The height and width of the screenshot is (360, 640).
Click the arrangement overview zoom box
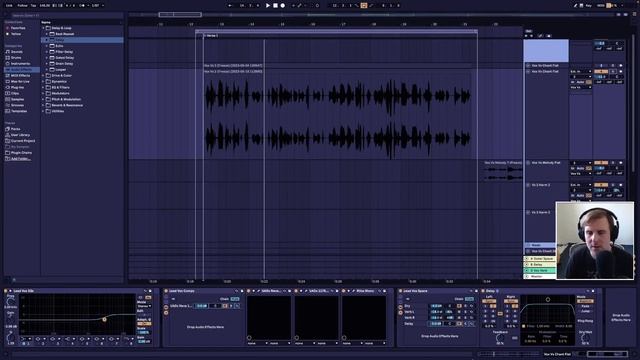[180, 15]
